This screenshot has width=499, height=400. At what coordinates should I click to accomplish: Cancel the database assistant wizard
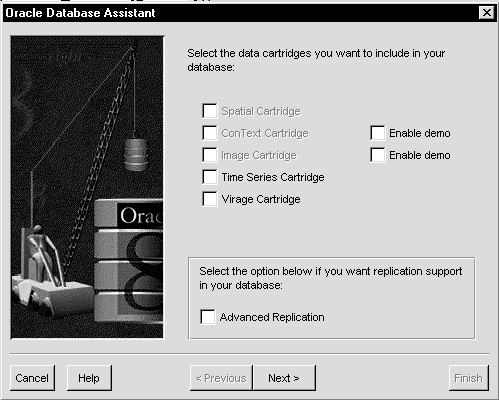(x=32, y=378)
